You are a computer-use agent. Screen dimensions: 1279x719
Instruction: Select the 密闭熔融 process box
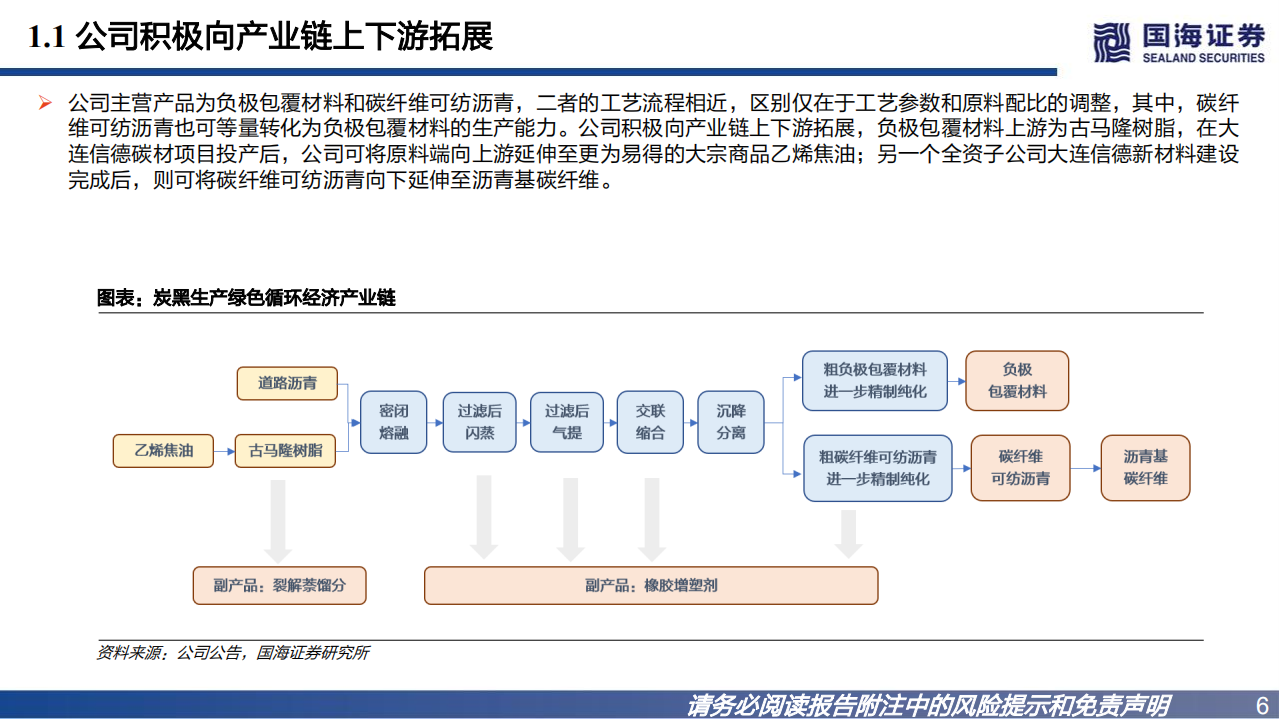click(x=393, y=421)
